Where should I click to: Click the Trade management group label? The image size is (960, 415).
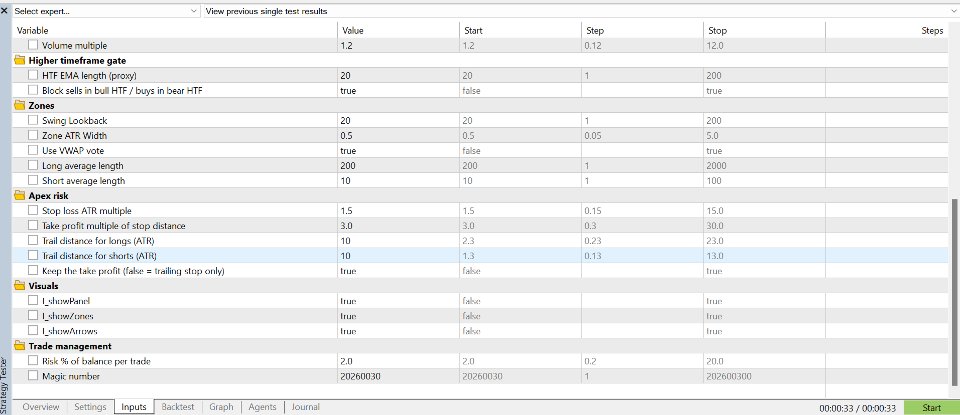click(70, 346)
